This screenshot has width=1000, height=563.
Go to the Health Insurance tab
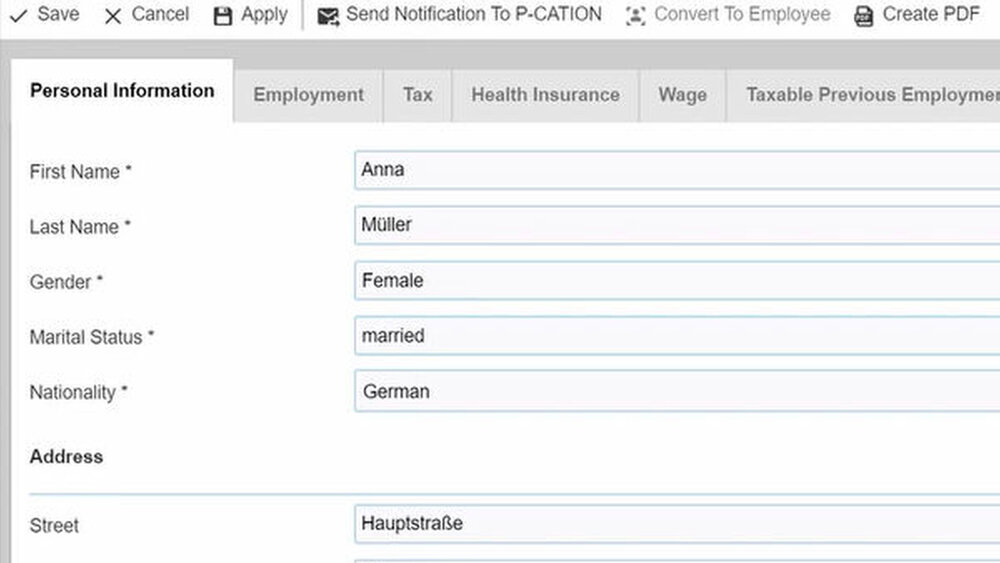coord(545,95)
